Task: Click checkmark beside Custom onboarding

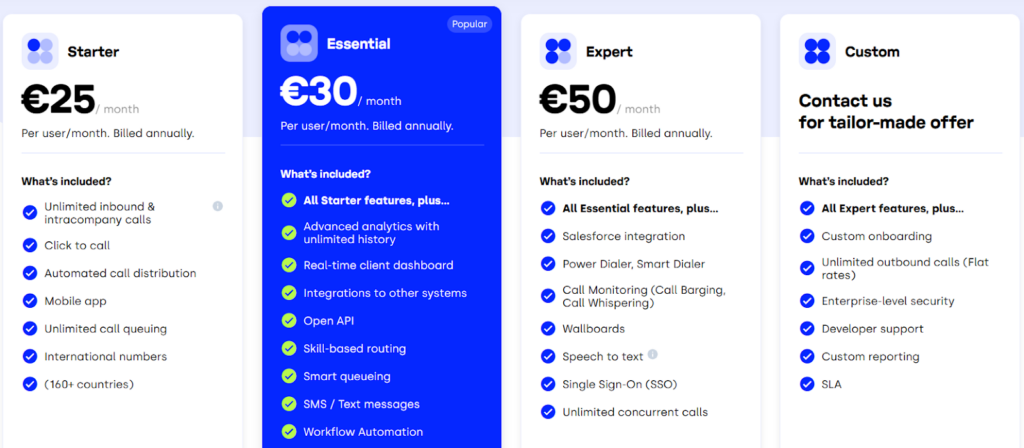Action: coord(806,237)
